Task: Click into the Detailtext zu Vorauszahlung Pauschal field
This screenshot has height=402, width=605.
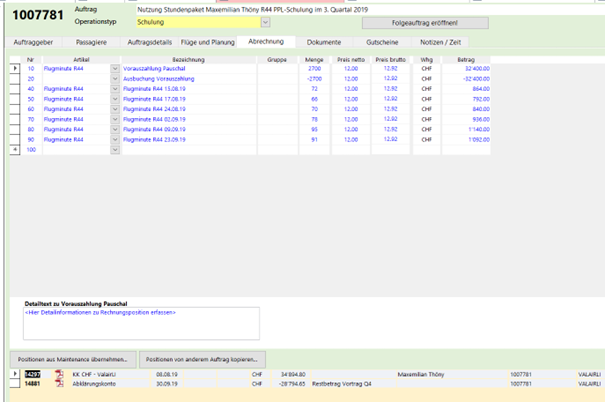Action: (140, 323)
